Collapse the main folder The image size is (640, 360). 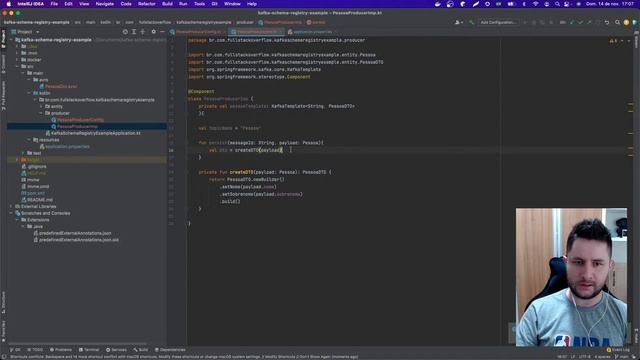tap(23, 73)
